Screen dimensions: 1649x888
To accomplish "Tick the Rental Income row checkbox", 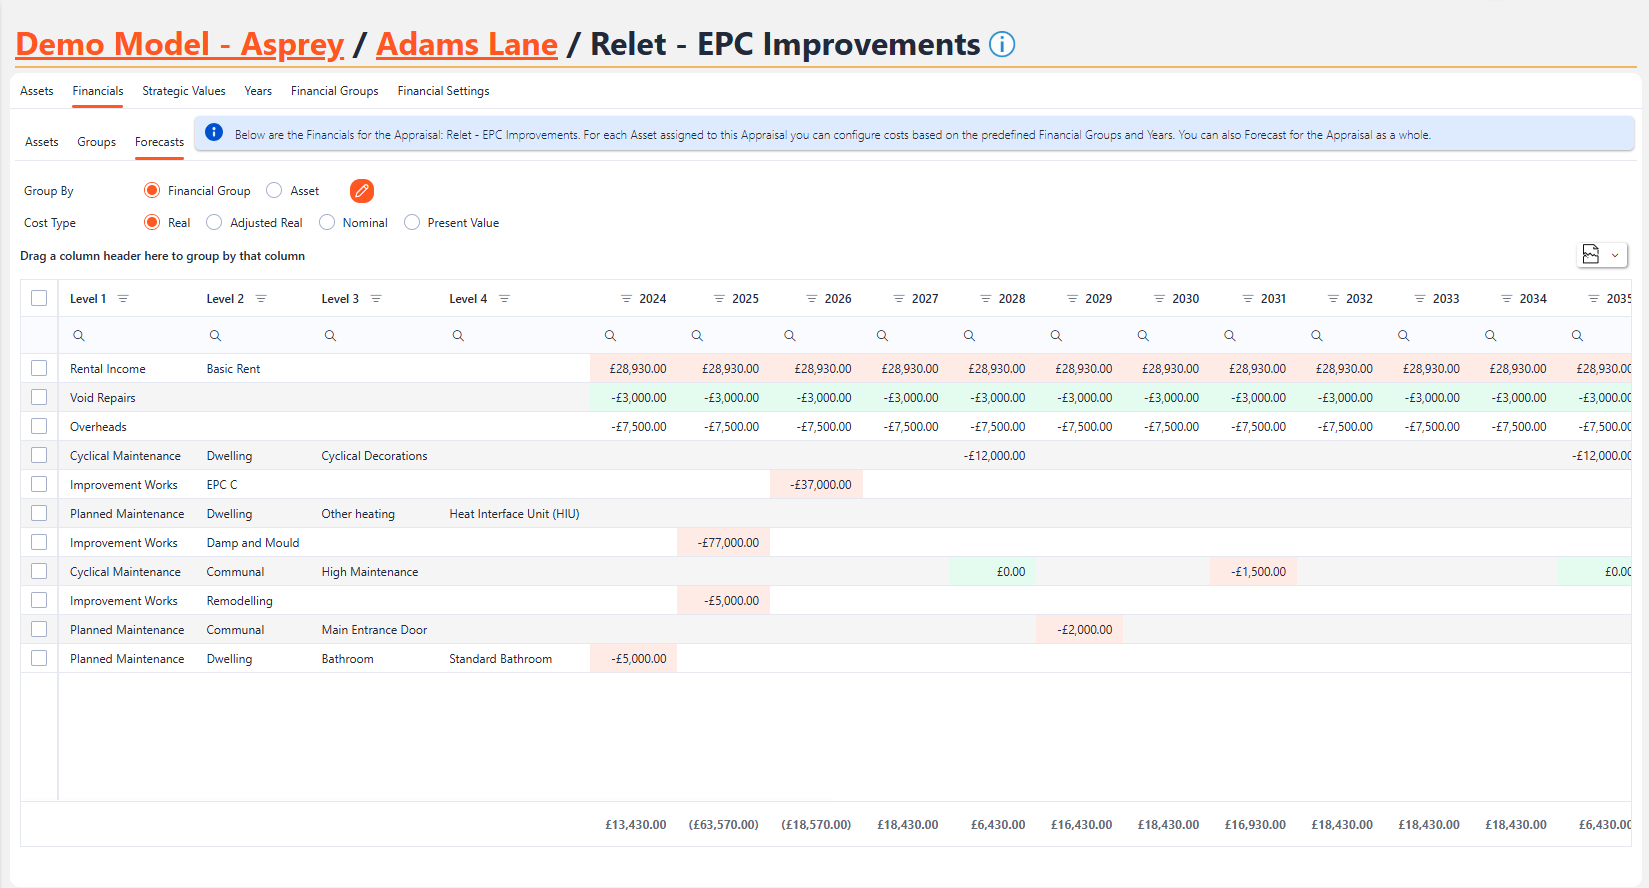I will (x=39, y=368).
